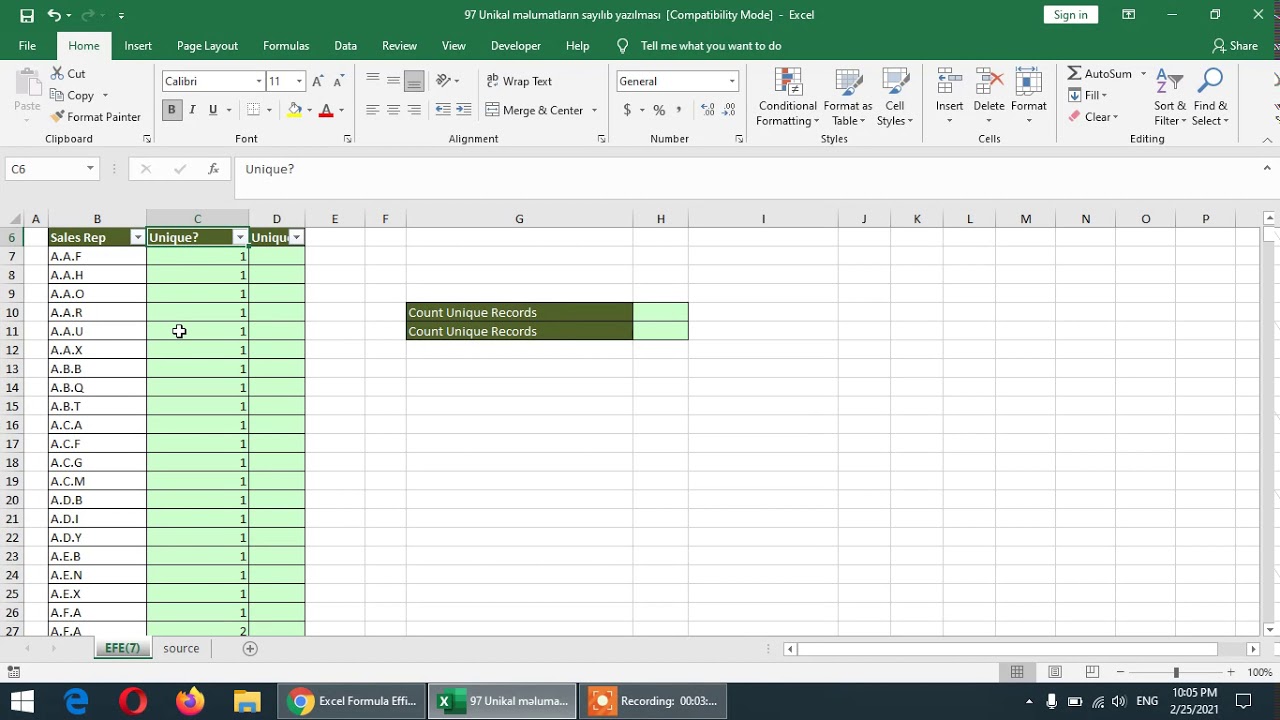Apply comma style format
Viewport: 1280px width, 720px height.
tap(679, 110)
